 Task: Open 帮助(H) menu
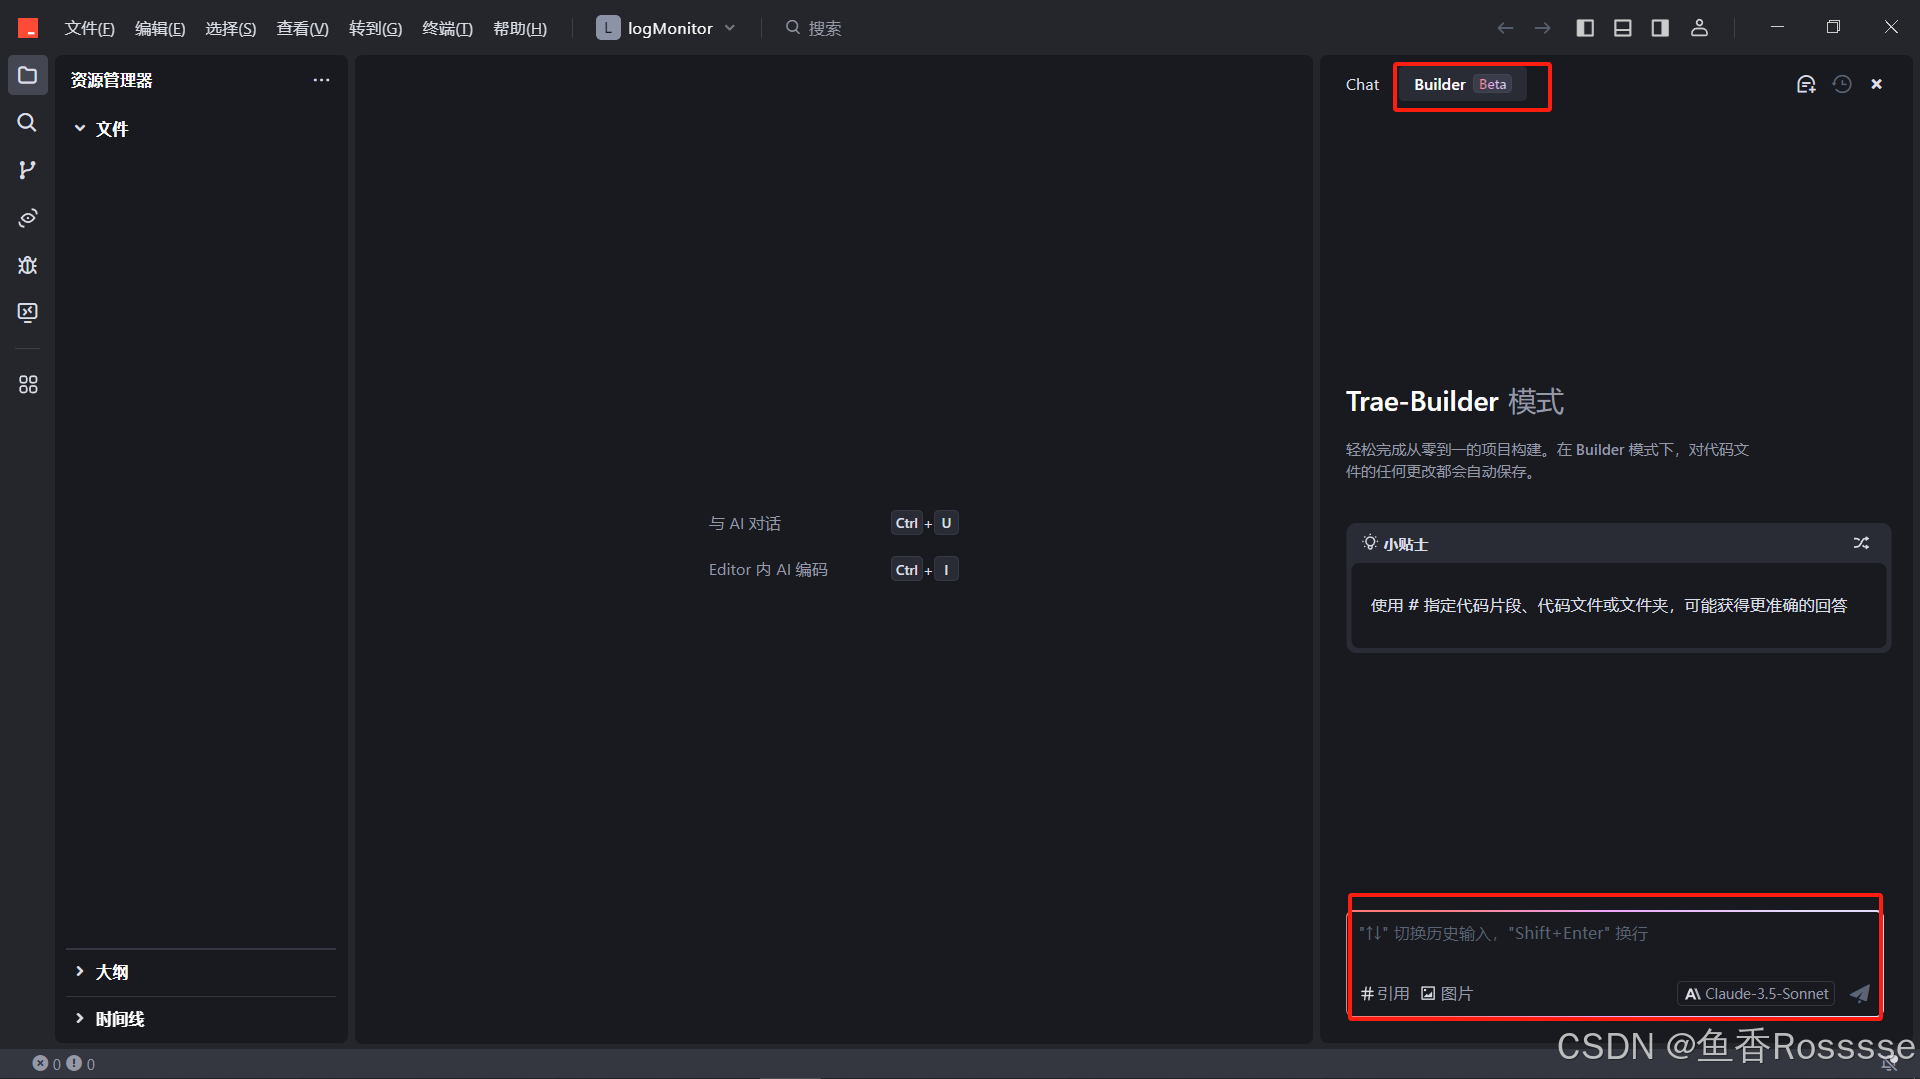[520, 28]
